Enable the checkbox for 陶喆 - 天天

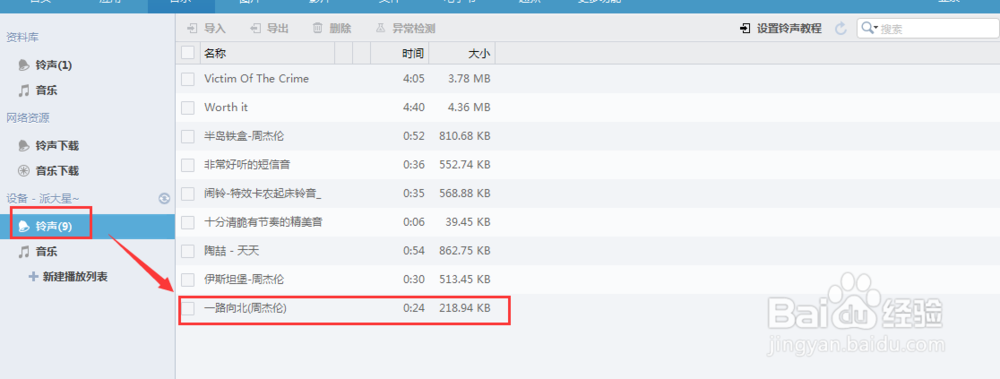point(188,251)
